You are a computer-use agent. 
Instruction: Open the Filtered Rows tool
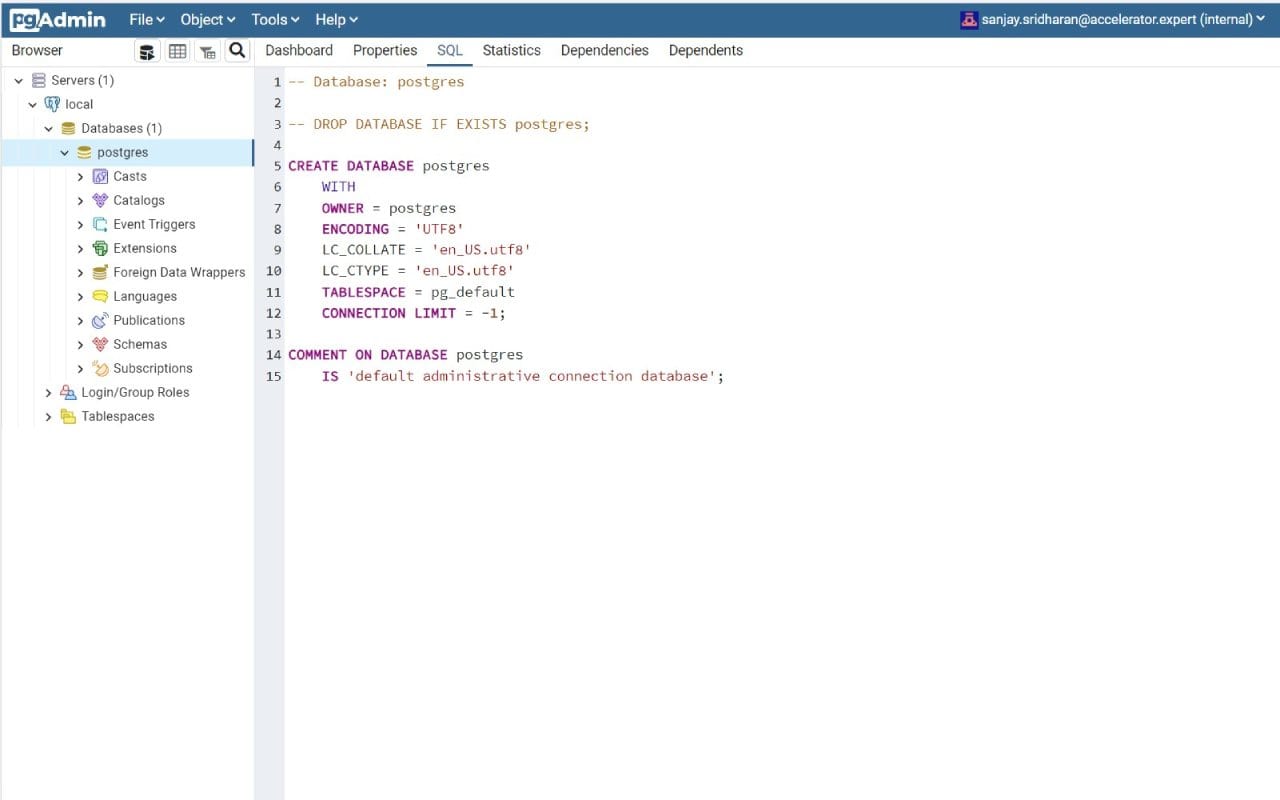(207, 50)
